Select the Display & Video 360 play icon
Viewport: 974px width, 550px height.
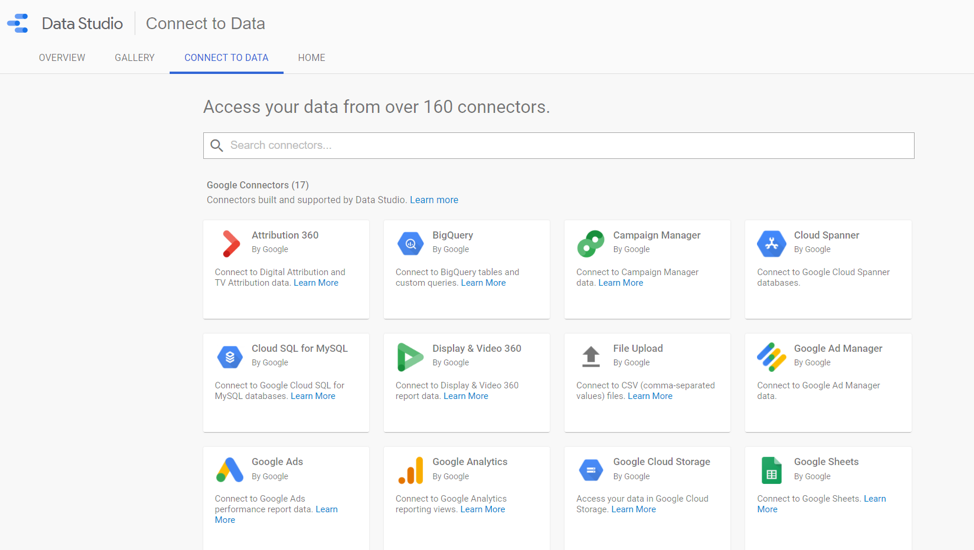click(x=410, y=357)
